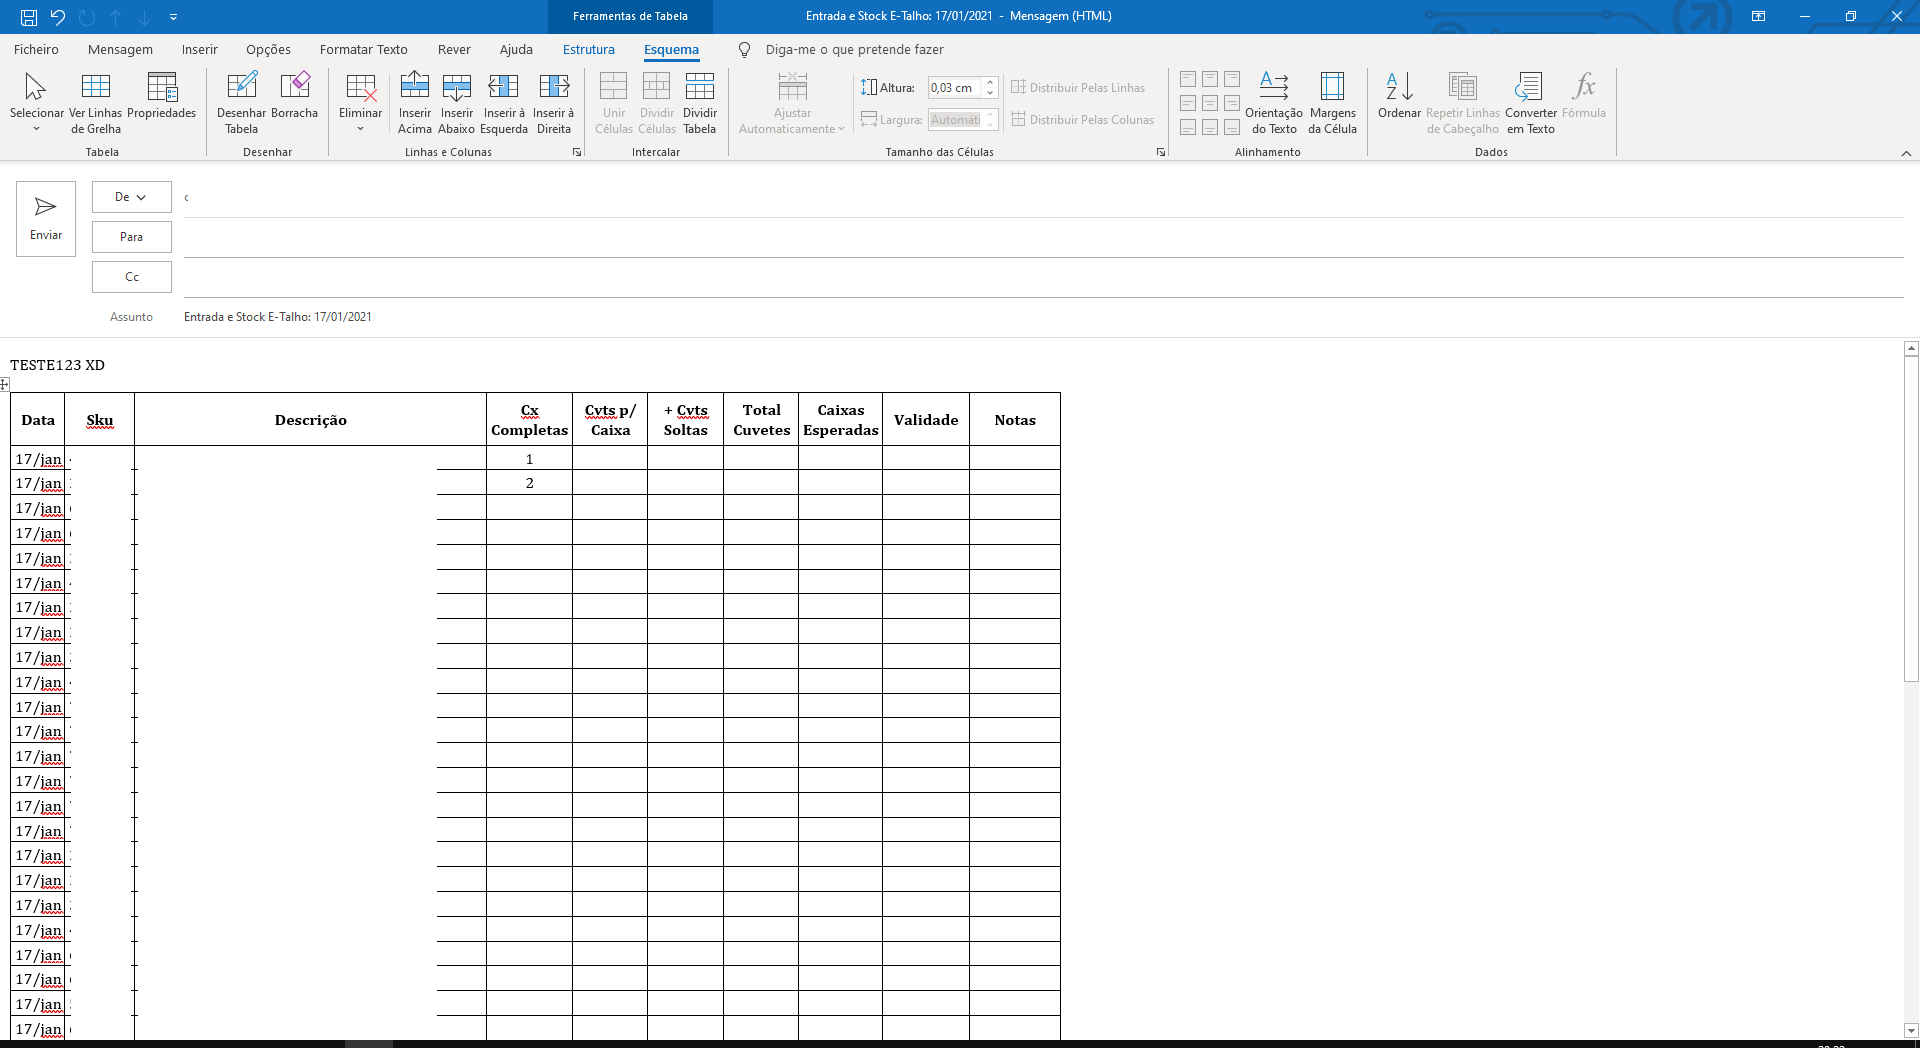Click Converter em Texto
The height and width of the screenshot is (1048, 1920).
pyautogui.click(x=1530, y=103)
